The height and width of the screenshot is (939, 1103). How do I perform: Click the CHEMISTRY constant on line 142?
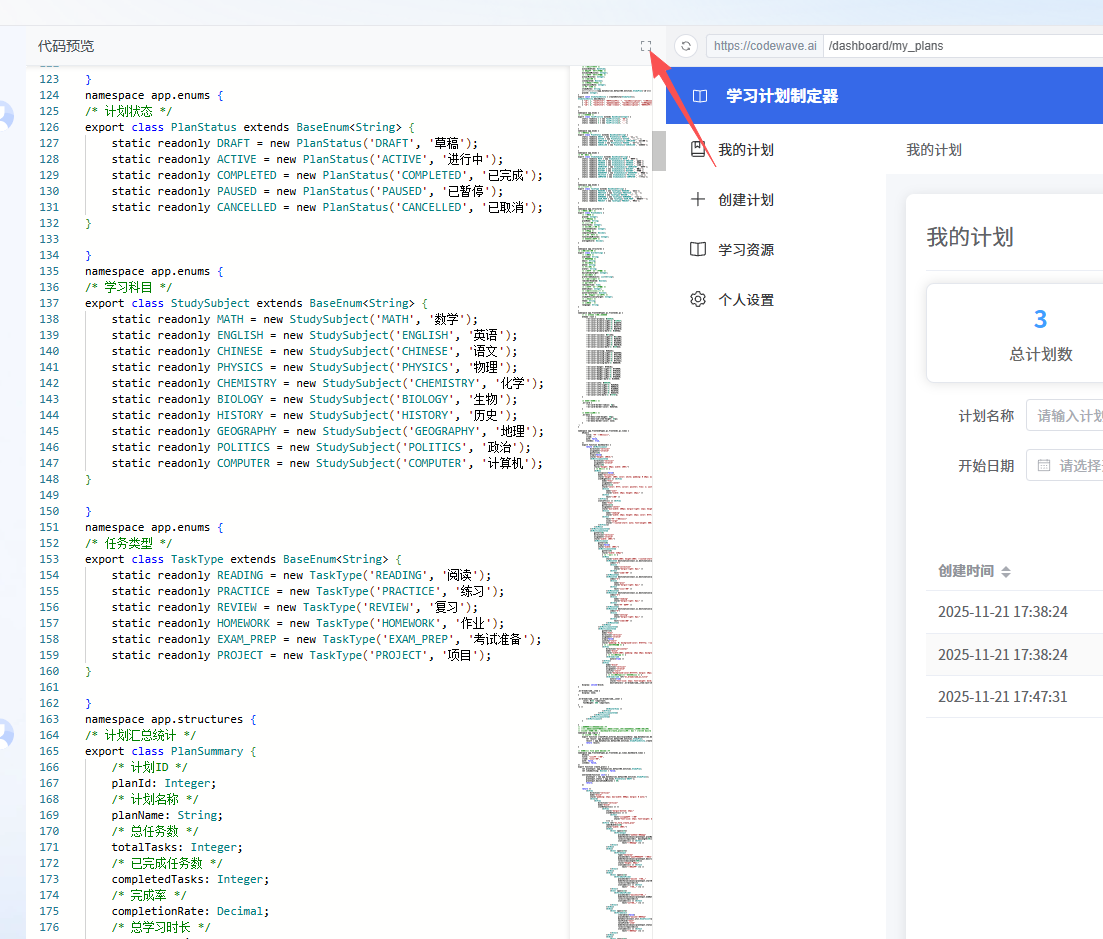tap(246, 383)
